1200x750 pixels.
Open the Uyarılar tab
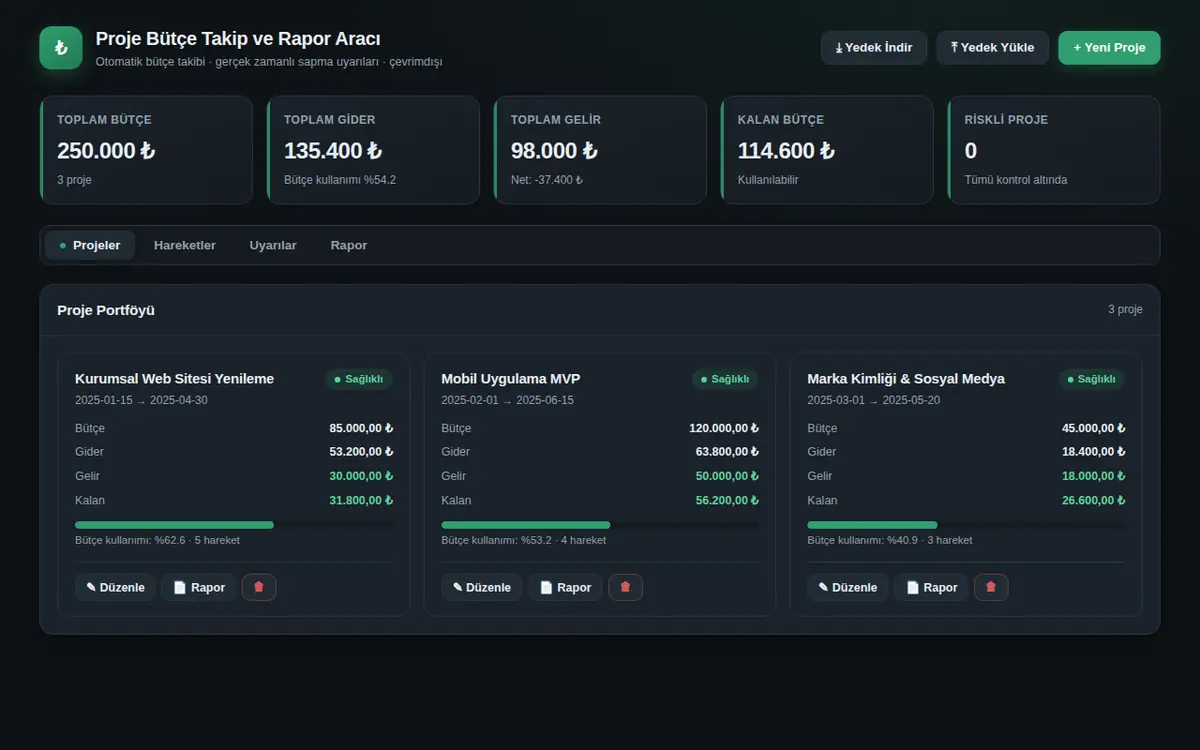click(x=273, y=245)
